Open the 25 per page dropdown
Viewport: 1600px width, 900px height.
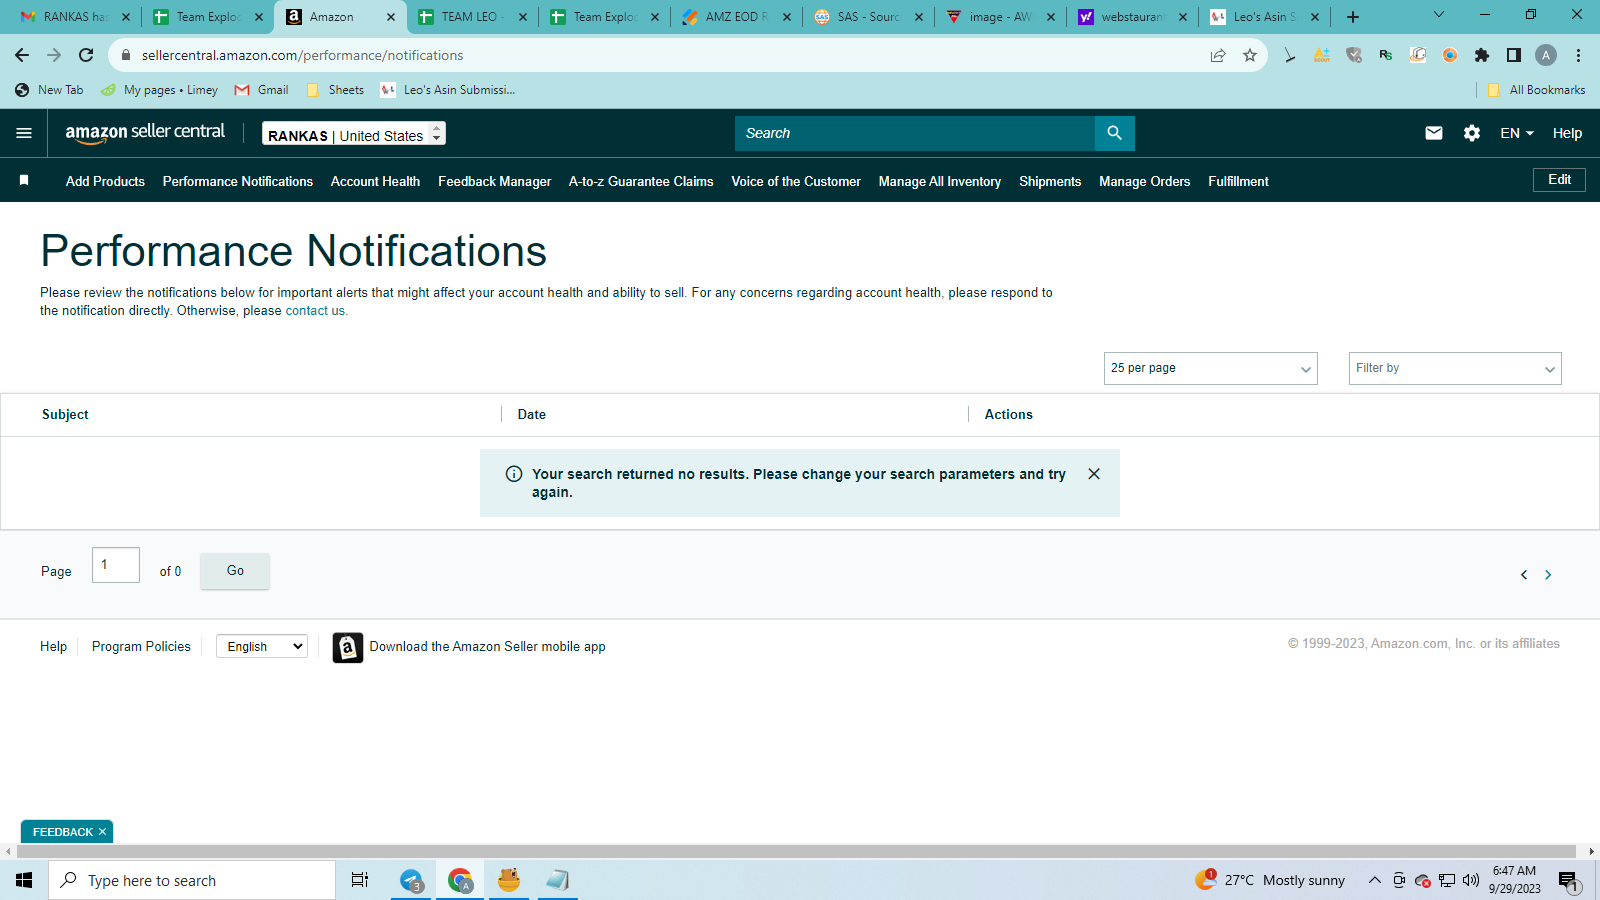coord(1210,368)
